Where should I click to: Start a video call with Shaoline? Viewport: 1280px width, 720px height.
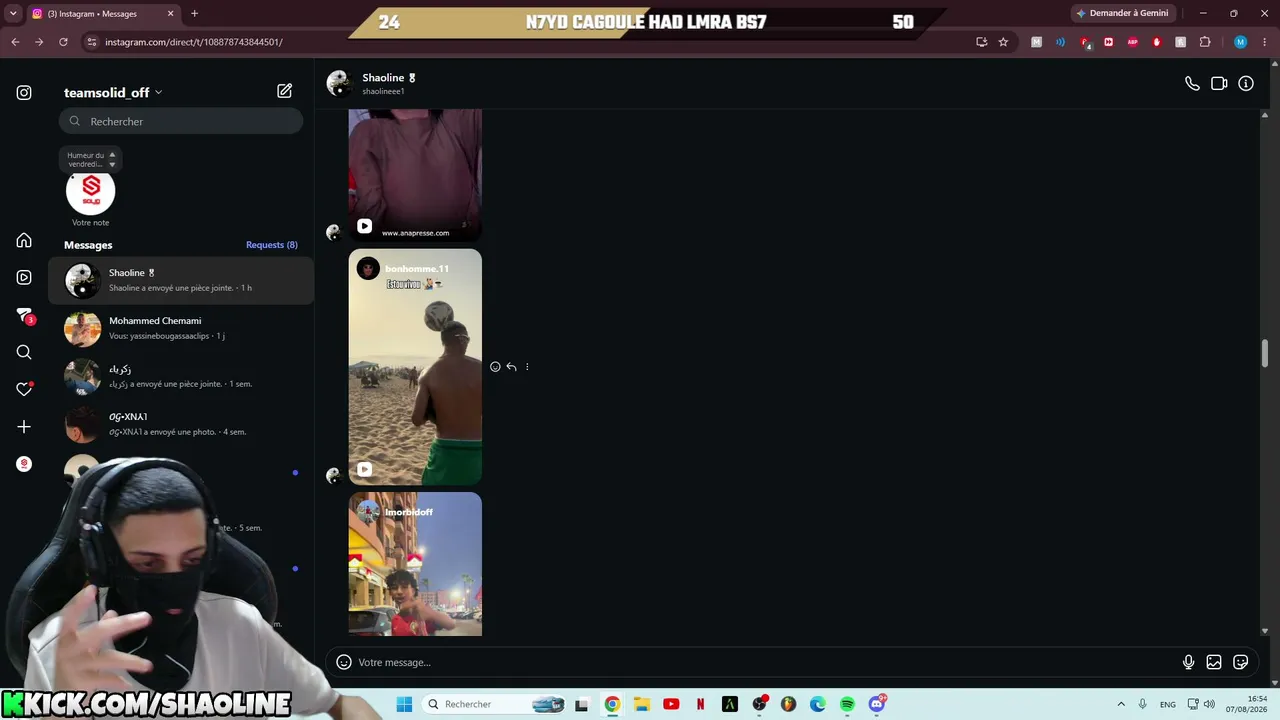point(1219,84)
